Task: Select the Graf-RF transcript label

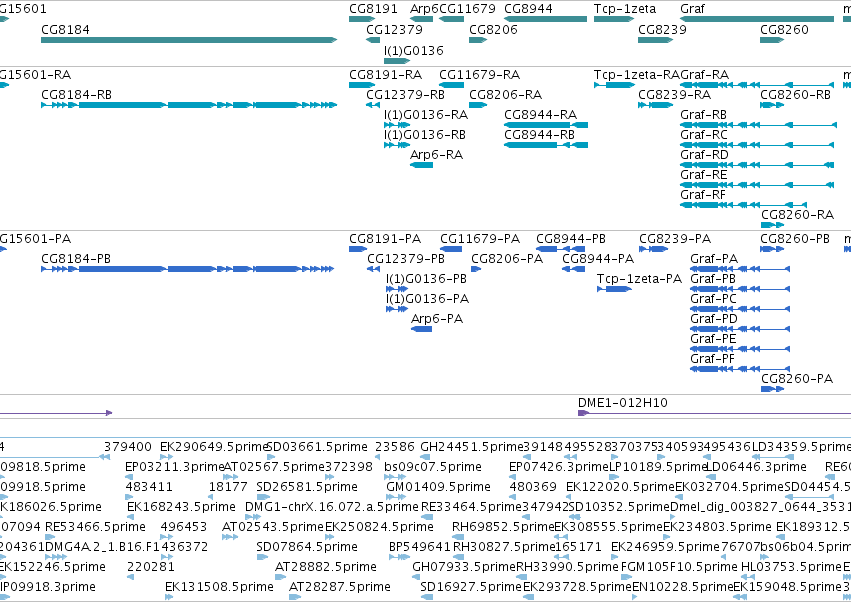Action: click(x=703, y=194)
